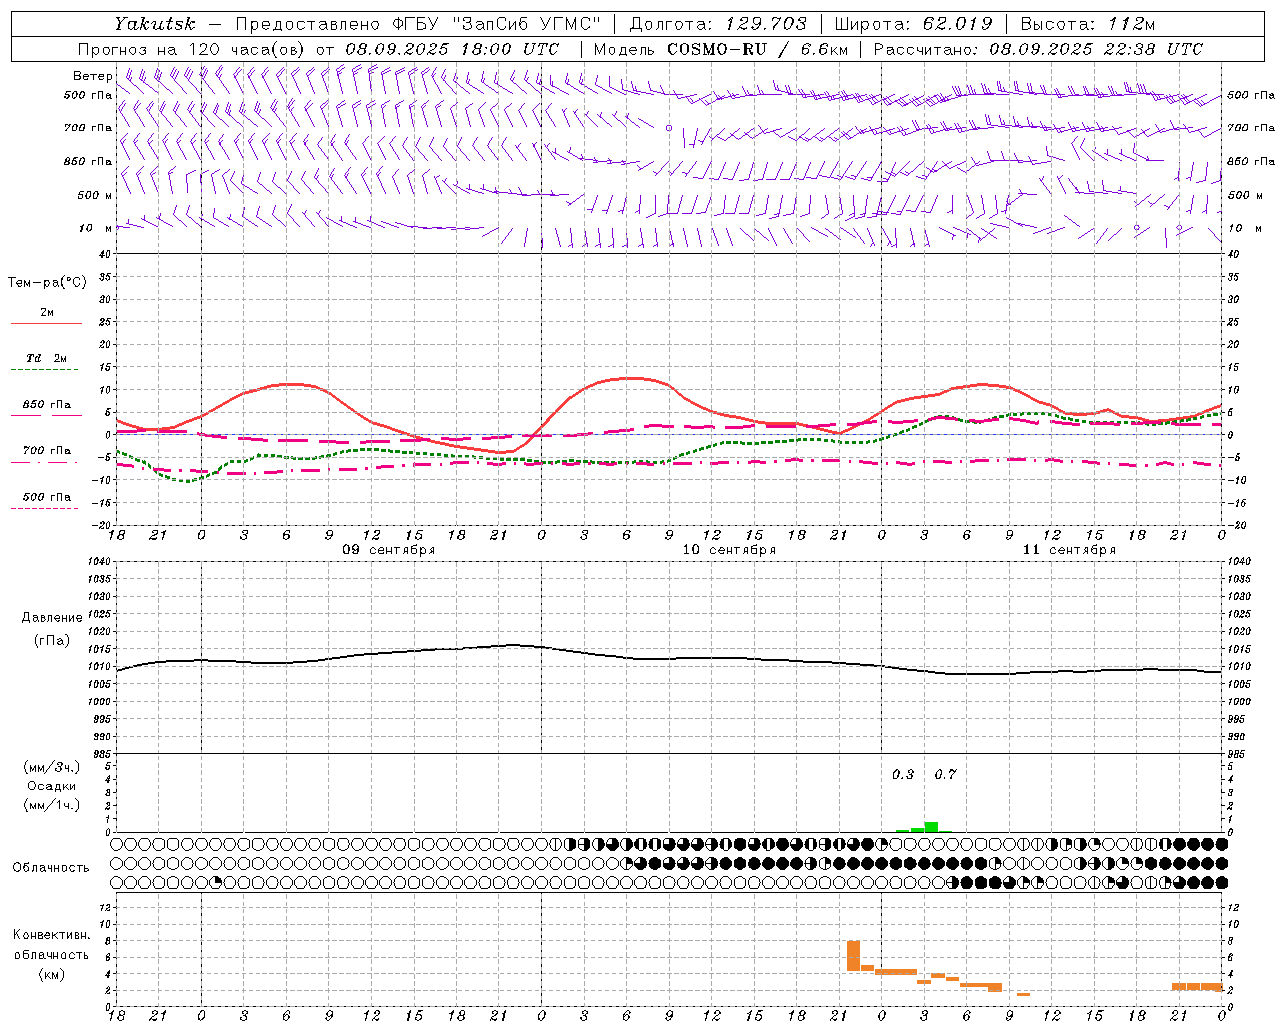Viewport: 1280px width, 1024px height.
Task: Click the '850 гПа' temperature legend entry
Action: (47, 405)
